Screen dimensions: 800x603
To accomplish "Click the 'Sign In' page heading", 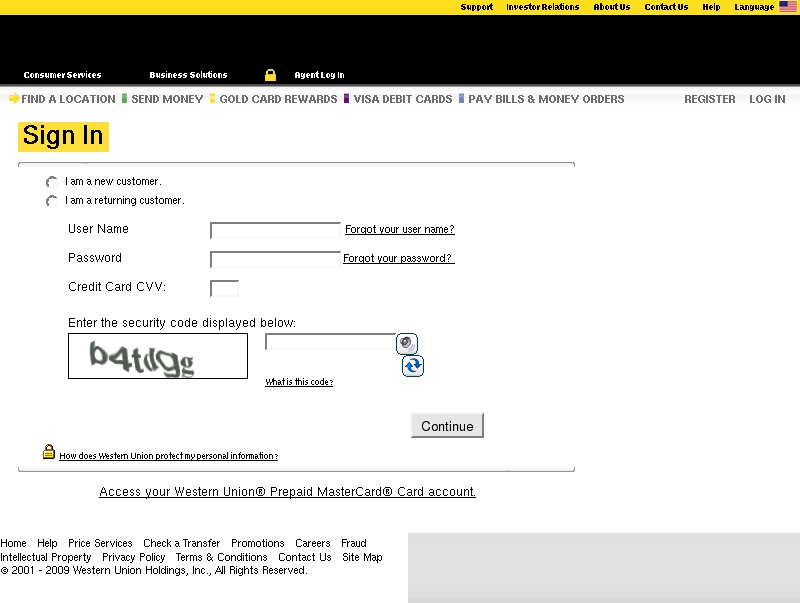I will (63, 136).
